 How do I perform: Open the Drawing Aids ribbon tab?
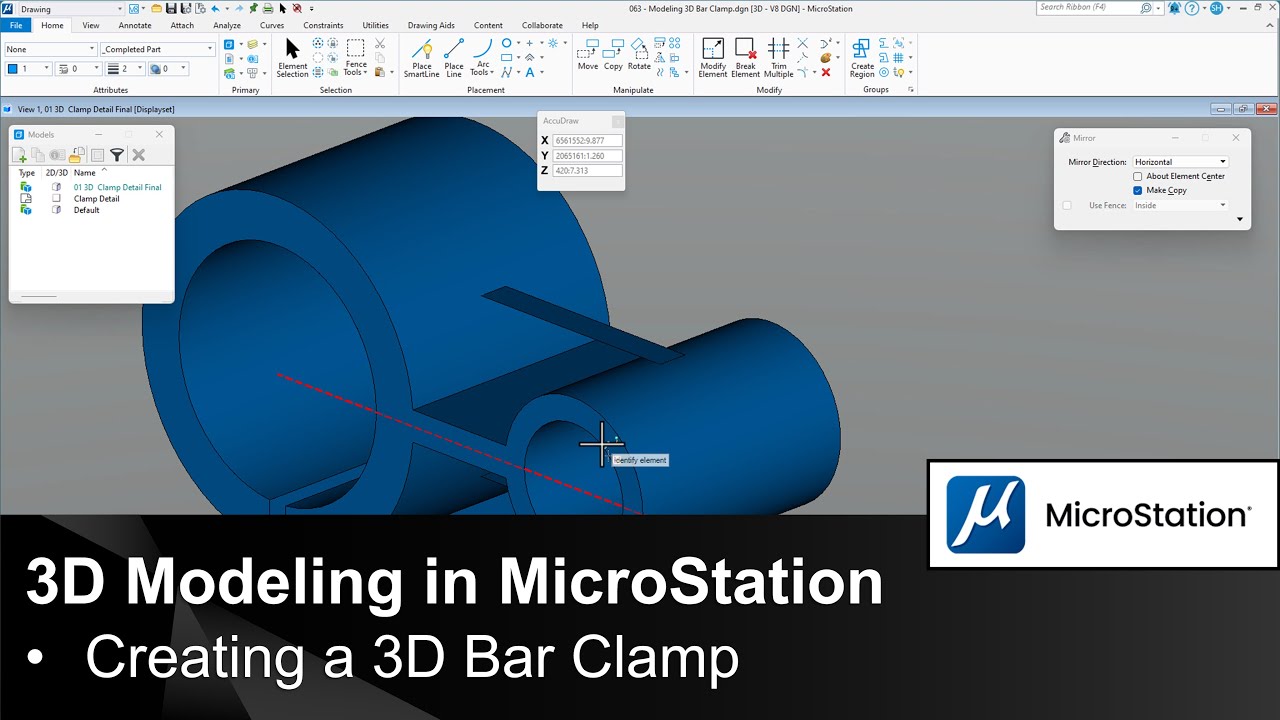point(431,25)
